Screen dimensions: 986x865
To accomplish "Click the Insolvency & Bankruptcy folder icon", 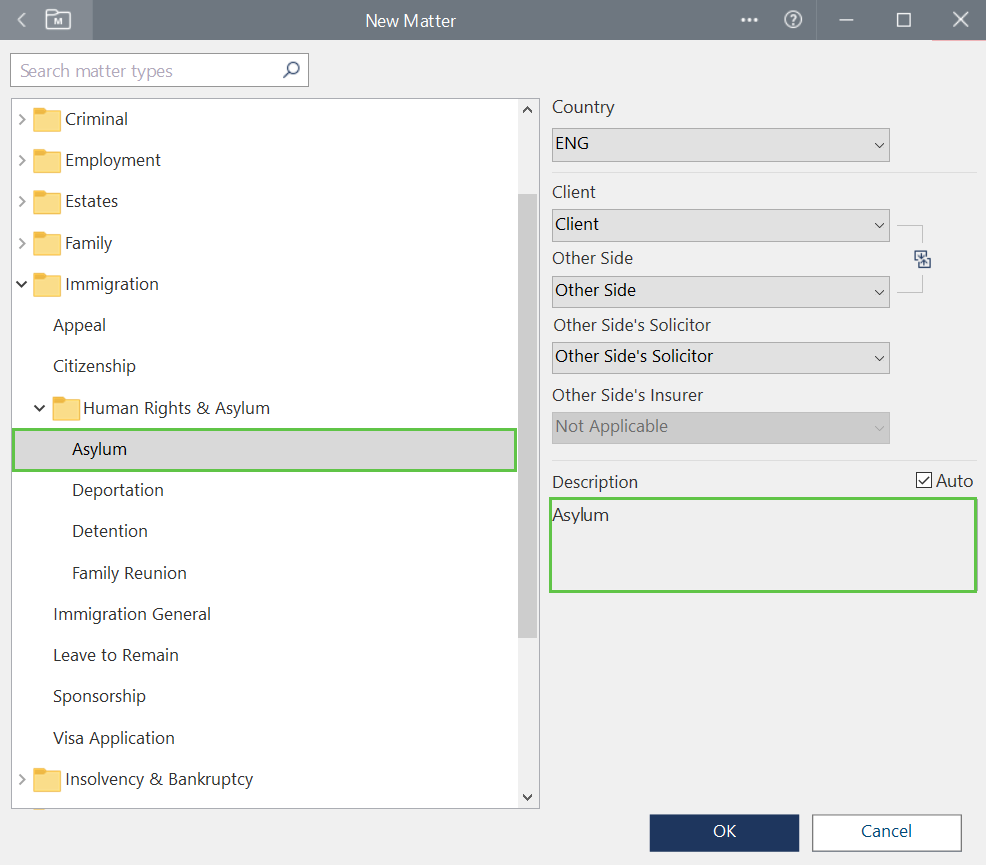I will coord(47,779).
